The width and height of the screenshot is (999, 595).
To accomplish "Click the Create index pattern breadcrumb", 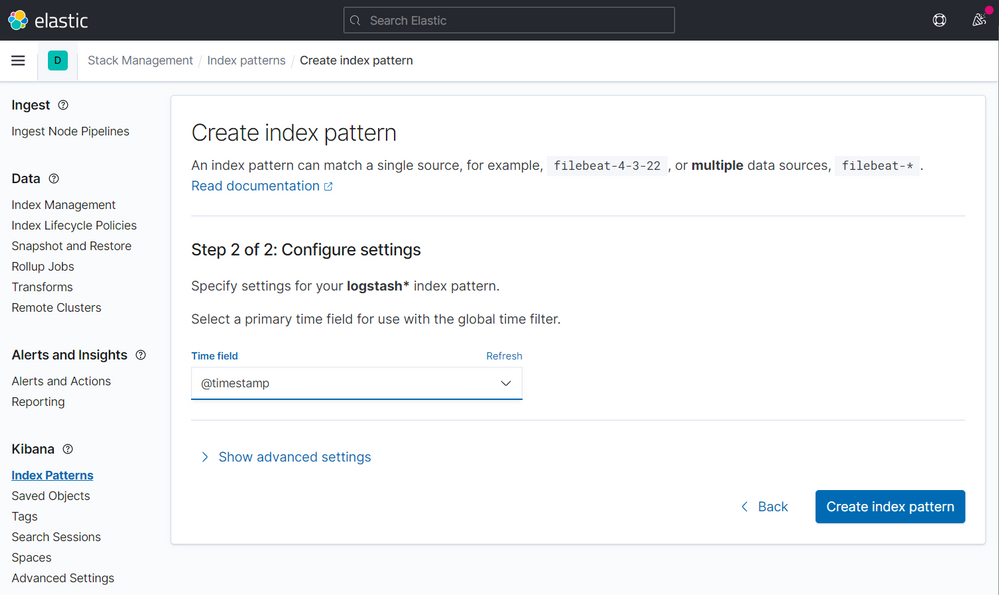I will pos(356,61).
